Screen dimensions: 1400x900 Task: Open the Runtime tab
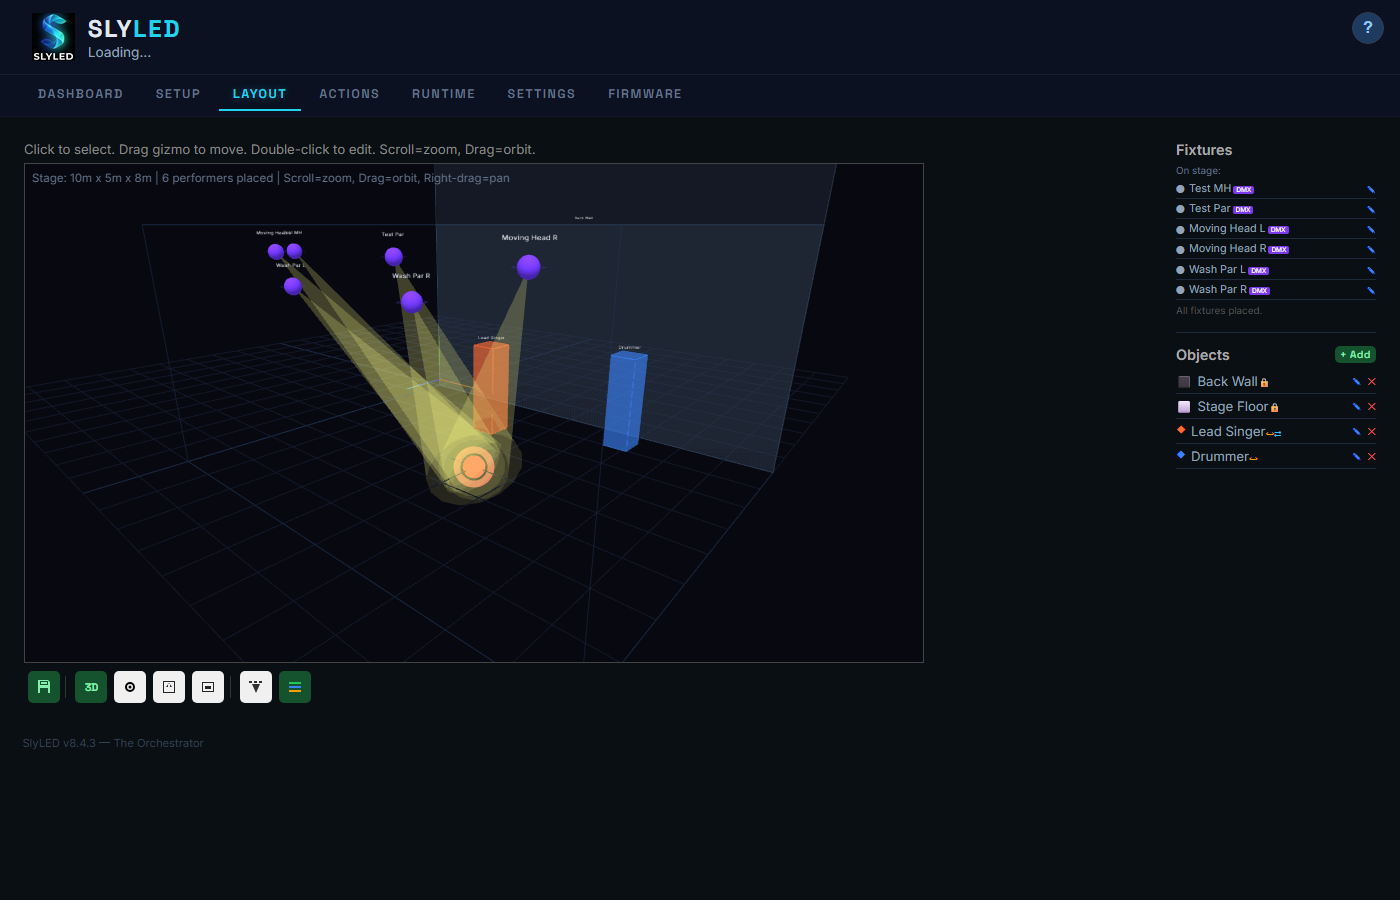coord(444,94)
